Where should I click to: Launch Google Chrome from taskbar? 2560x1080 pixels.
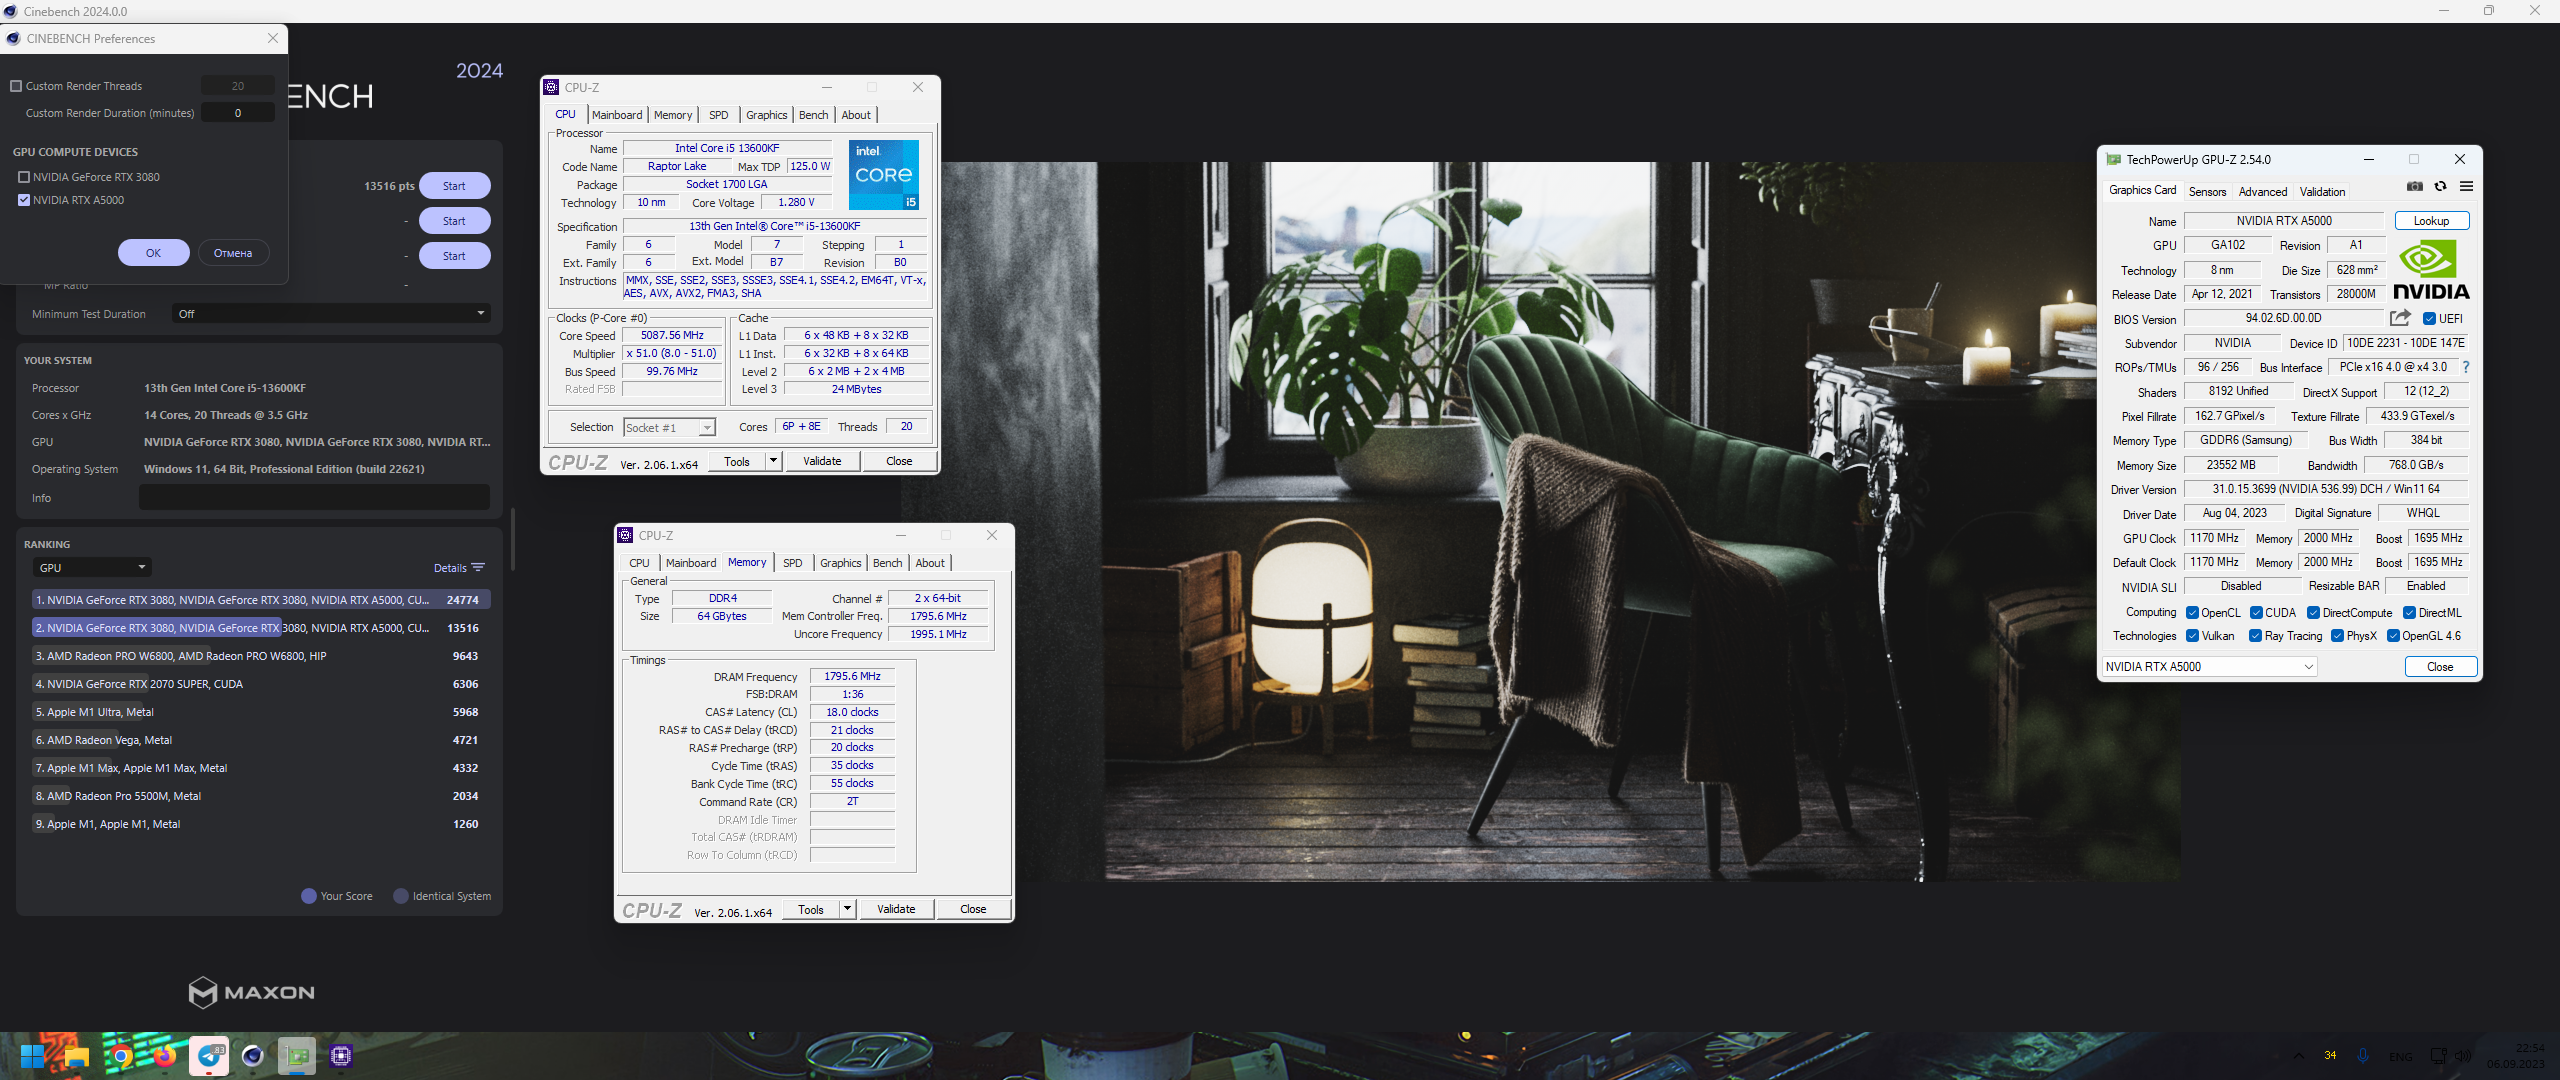pyautogui.click(x=121, y=1056)
